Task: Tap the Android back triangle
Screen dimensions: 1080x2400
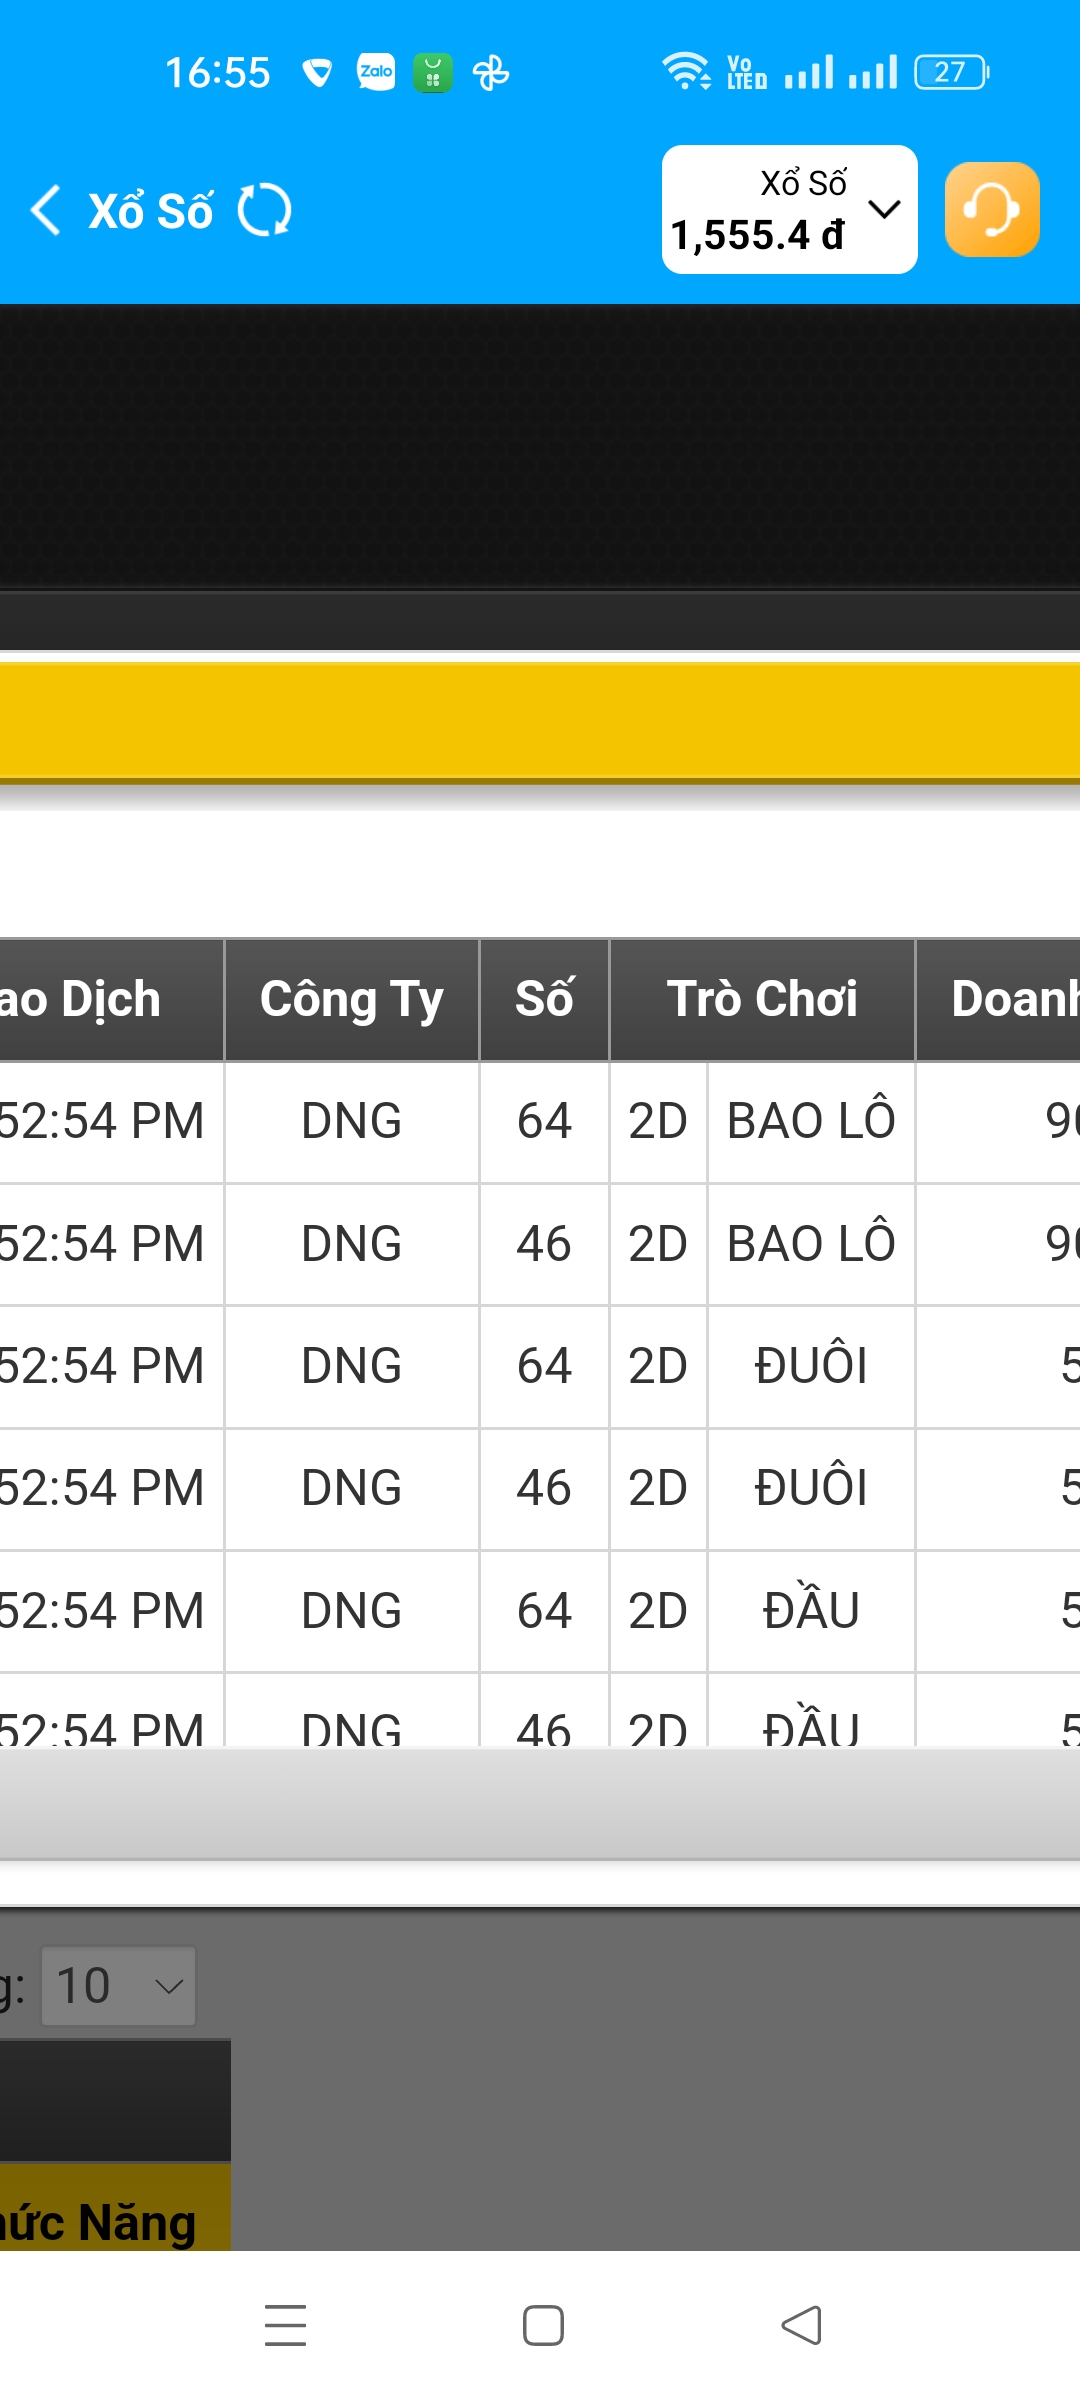Action: click(801, 2325)
